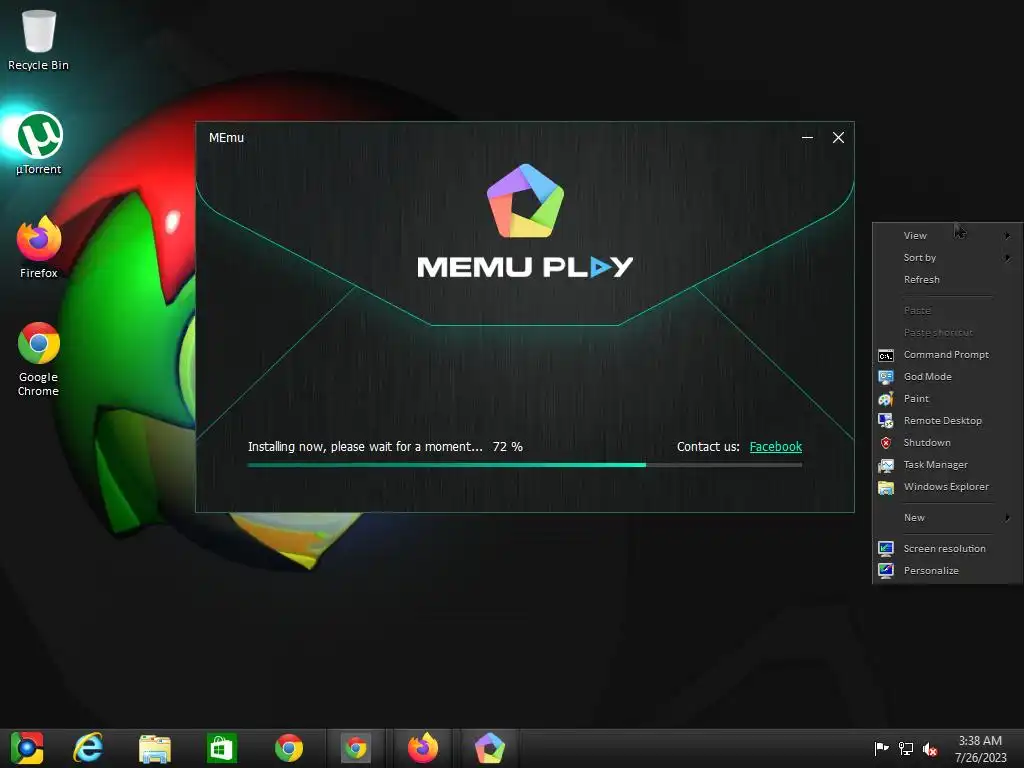Viewport: 1024px width, 768px height.
Task: Select Shutdown from the context menu
Action: pos(948,443)
